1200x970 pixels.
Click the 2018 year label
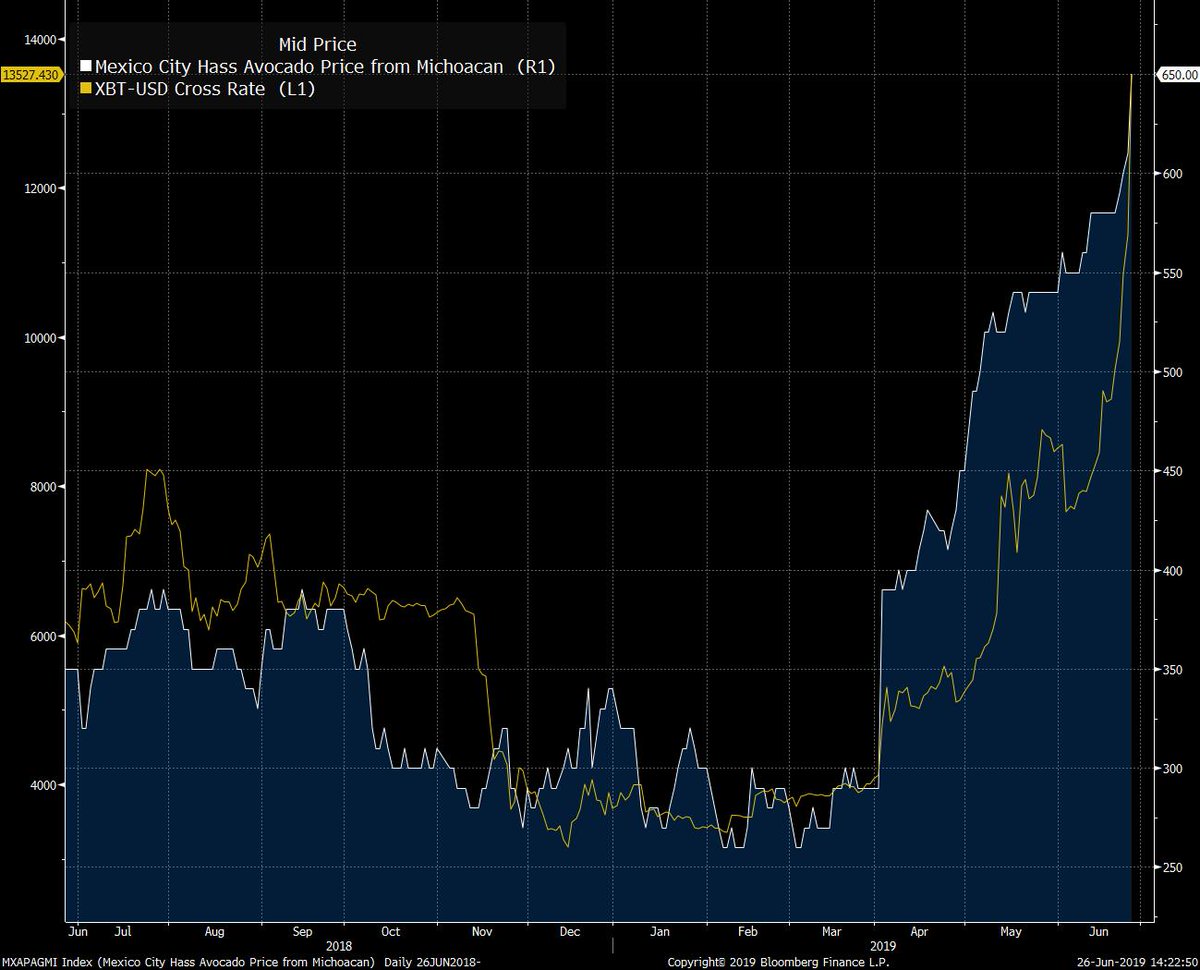point(339,944)
